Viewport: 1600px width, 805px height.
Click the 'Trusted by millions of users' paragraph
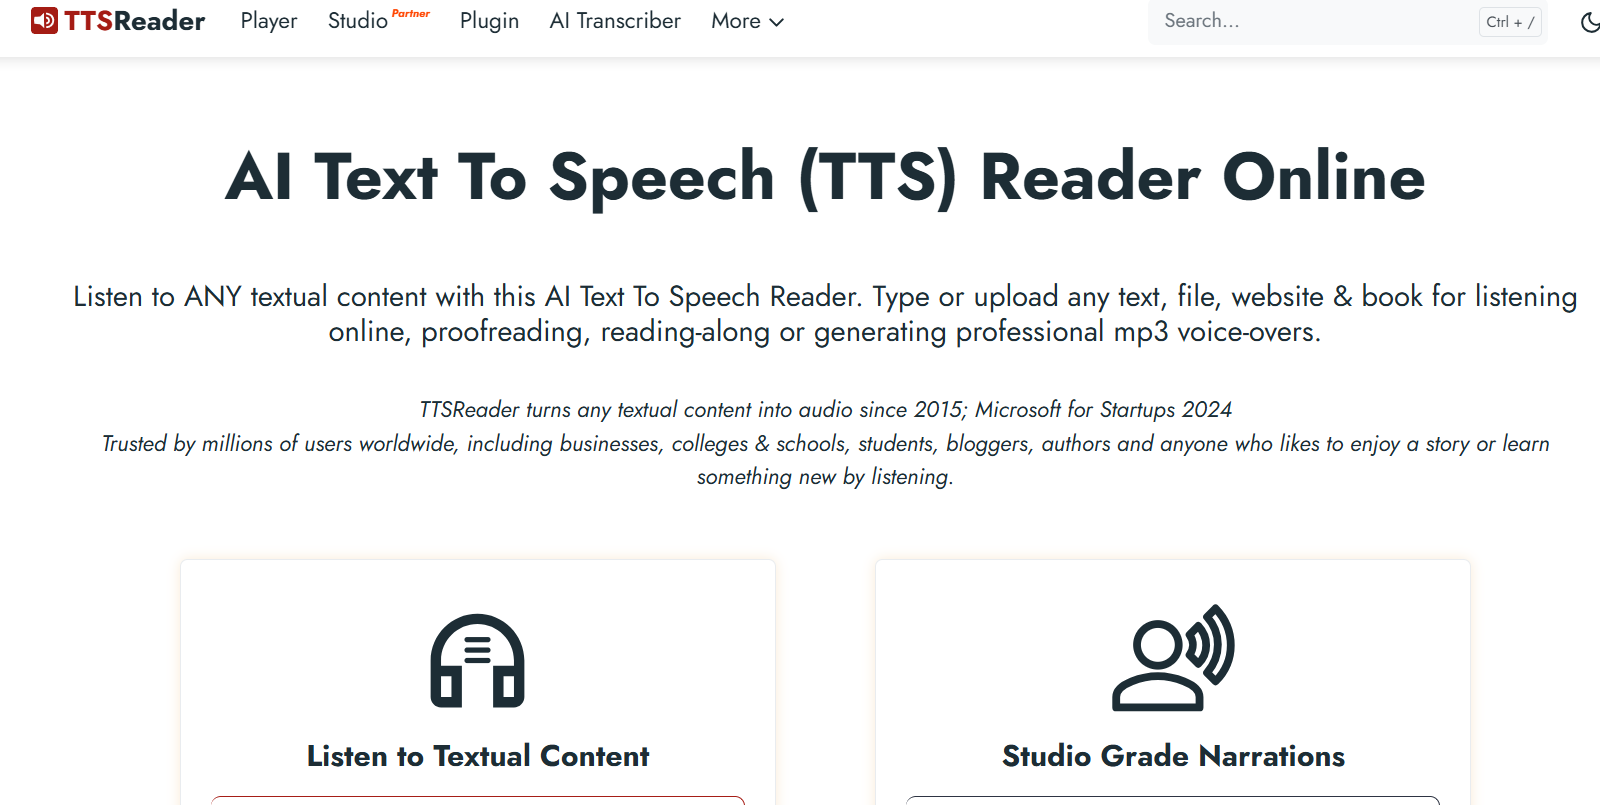(x=825, y=460)
